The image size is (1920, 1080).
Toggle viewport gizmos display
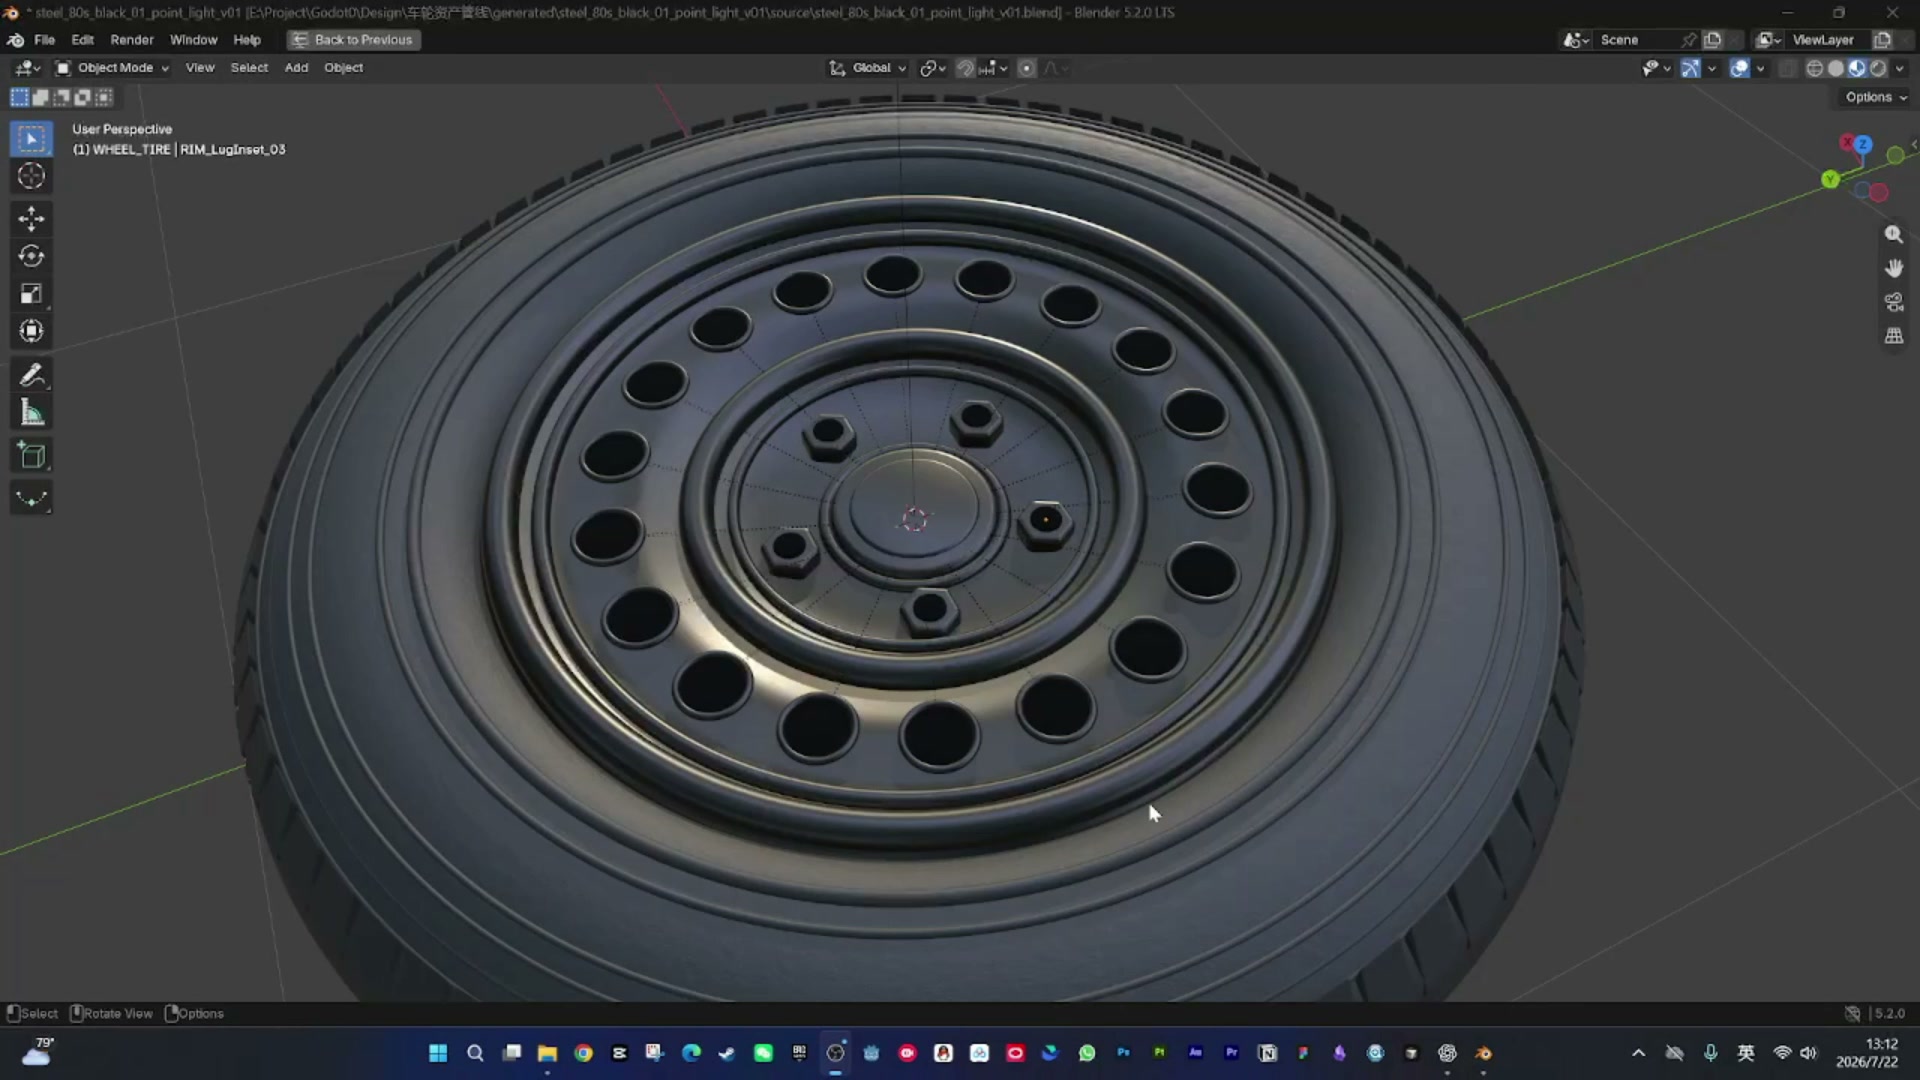(x=1690, y=68)
